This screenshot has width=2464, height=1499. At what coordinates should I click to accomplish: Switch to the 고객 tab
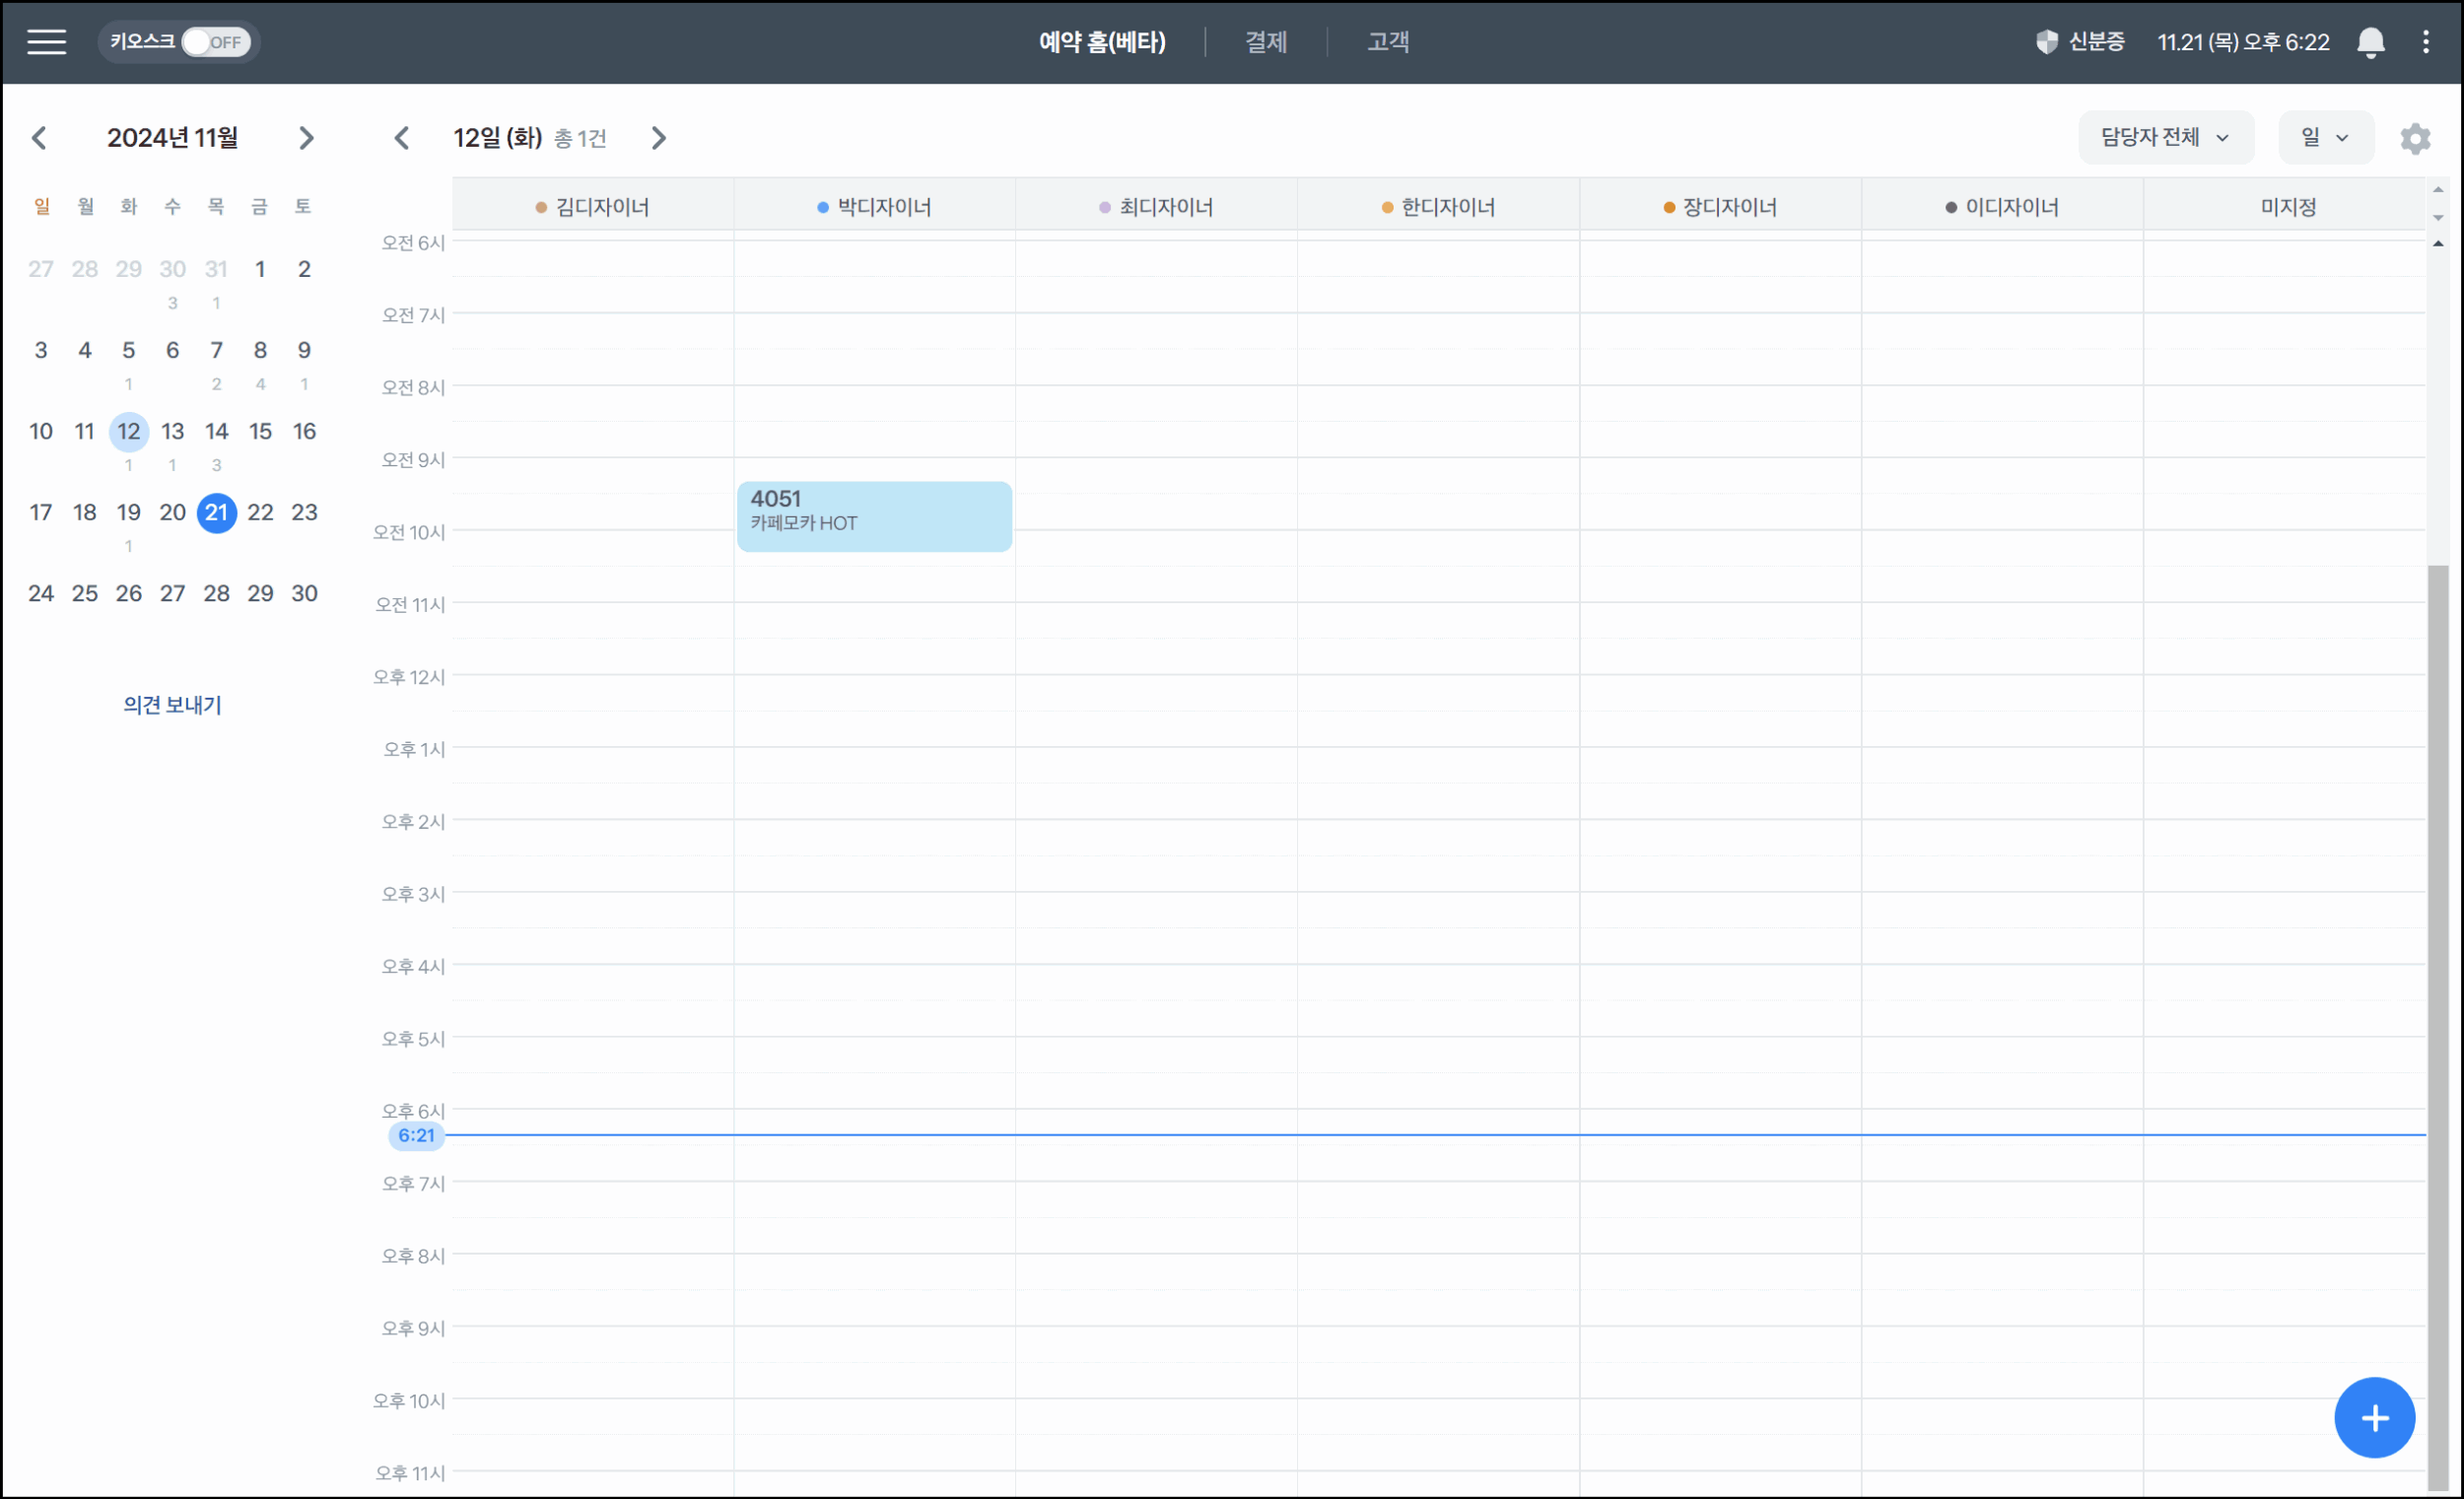pyautogui.click(x=1388, y=42)
